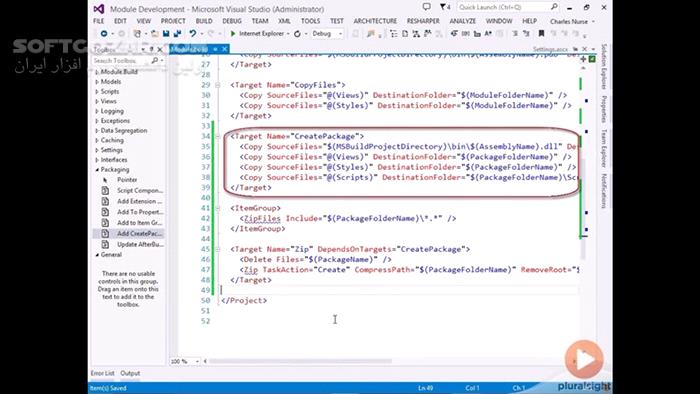Viewport: 700px width, 394px height.
Task: Click the bookmark icon in toolbar
Action: pos(541,33)
